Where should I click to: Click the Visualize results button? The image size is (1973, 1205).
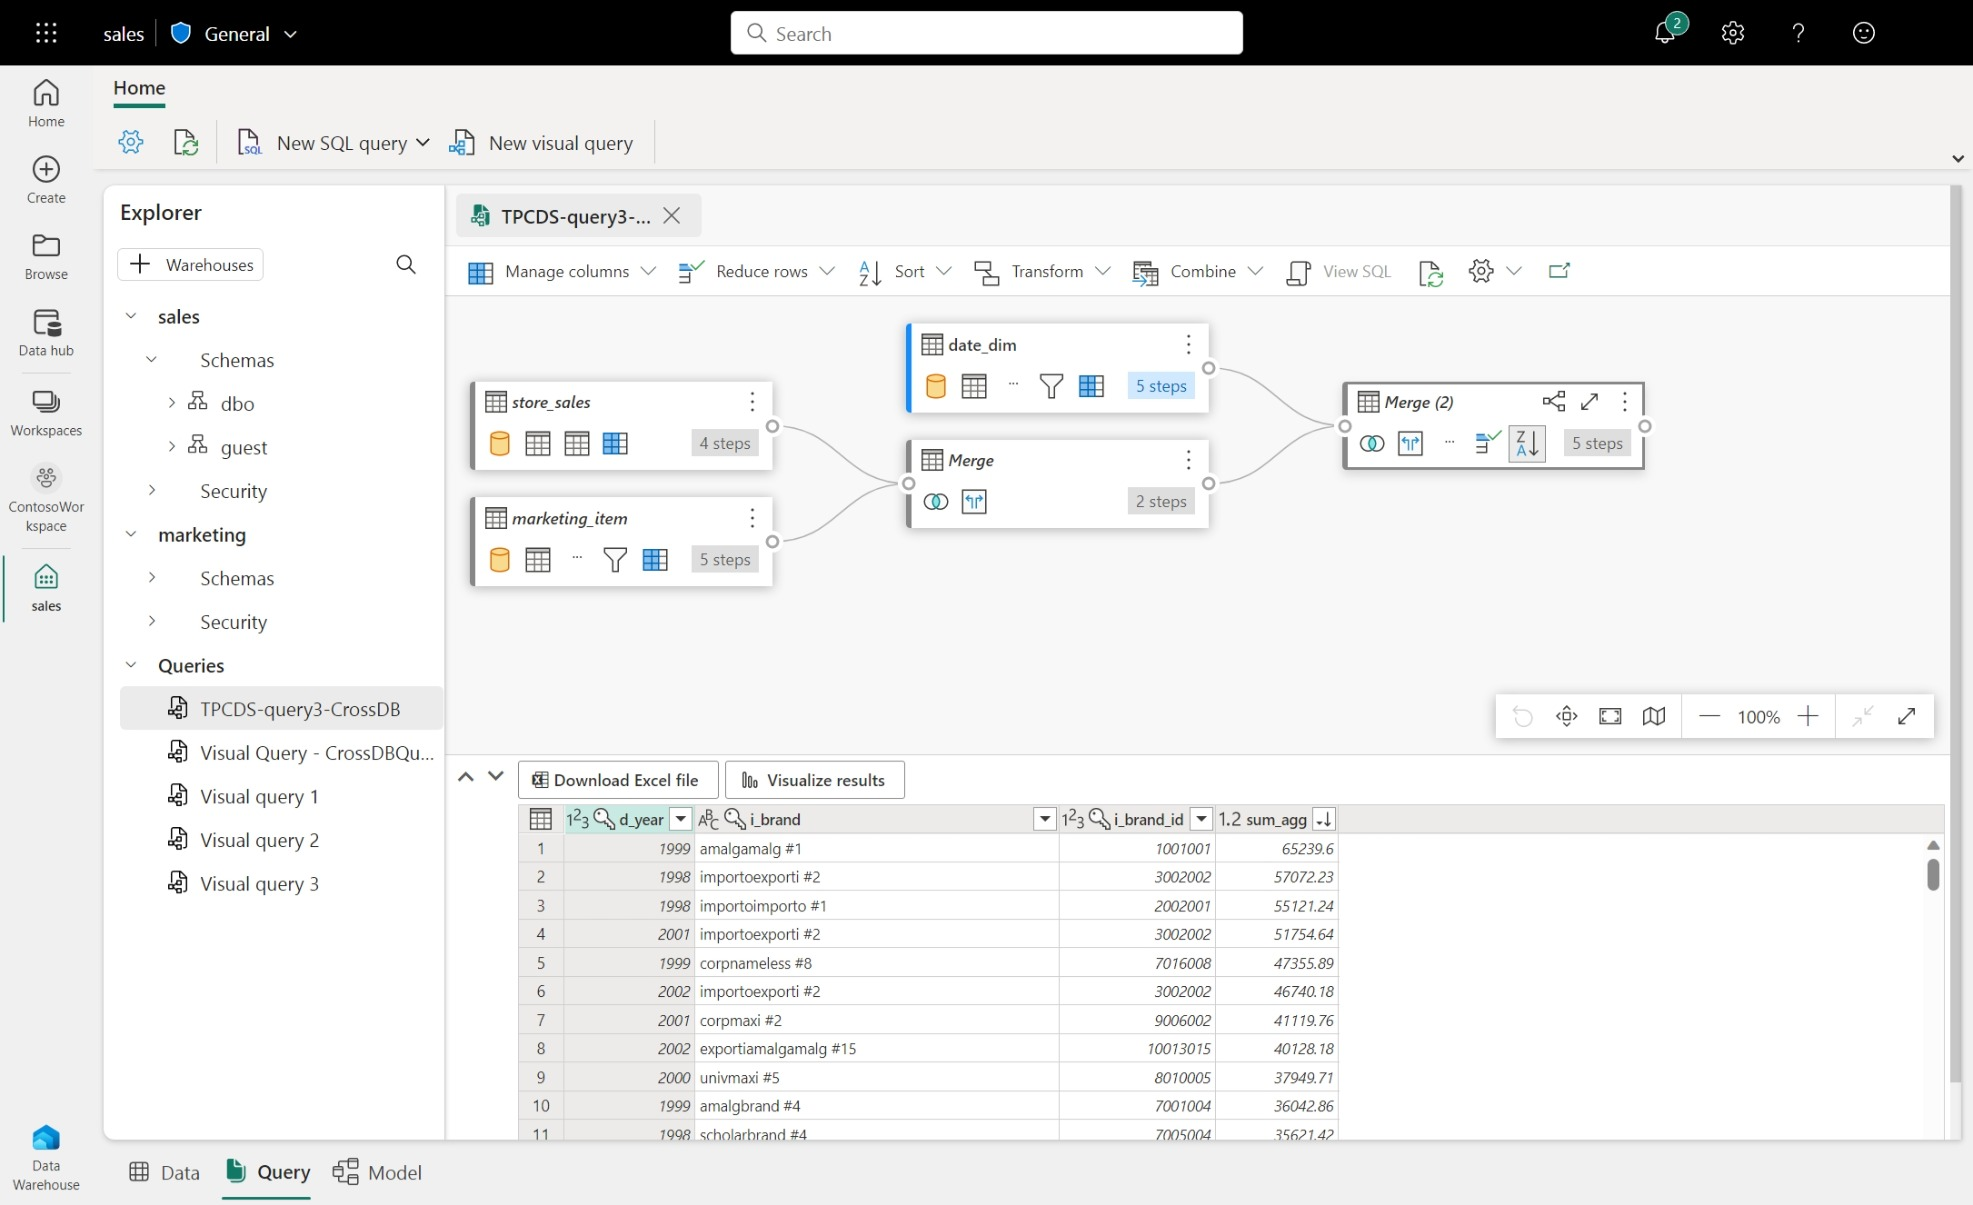[x=814, y=780]
